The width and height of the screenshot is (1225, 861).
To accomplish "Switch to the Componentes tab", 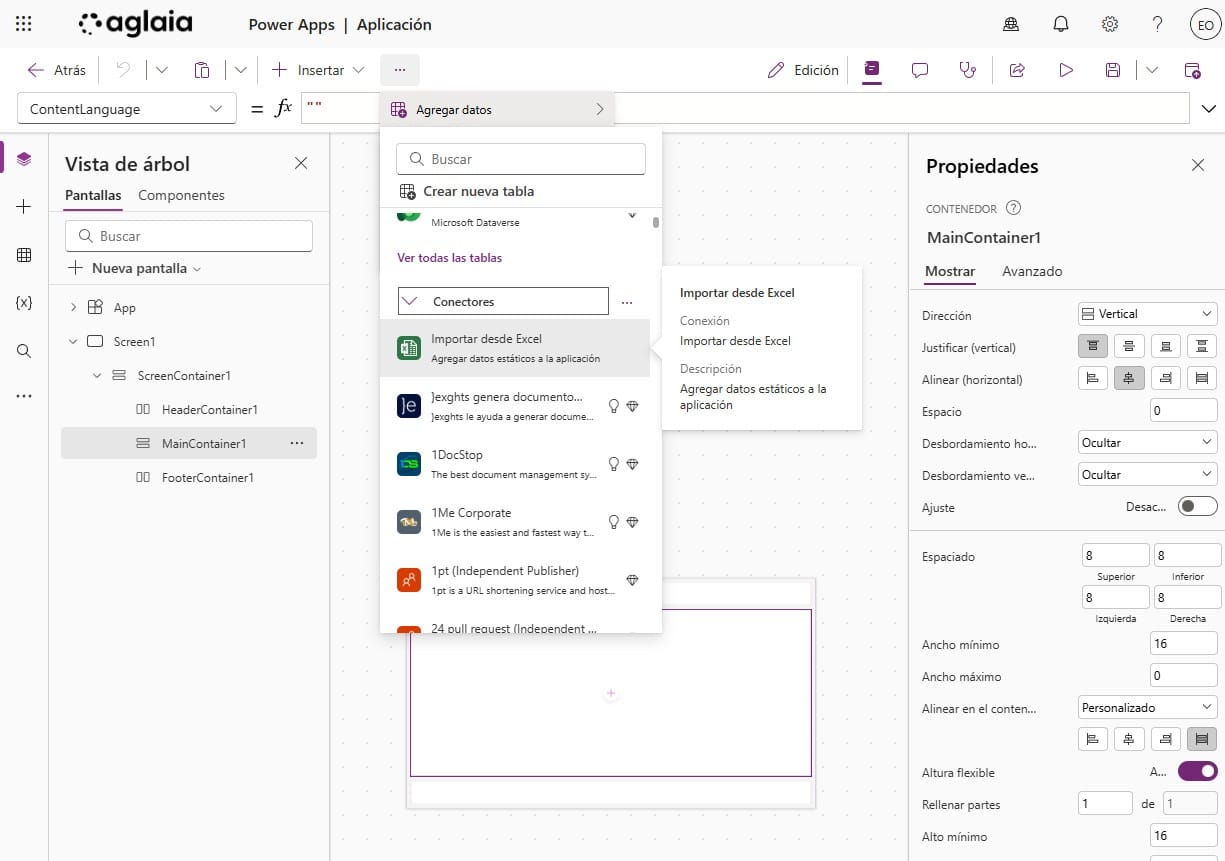I will (181, 195).
